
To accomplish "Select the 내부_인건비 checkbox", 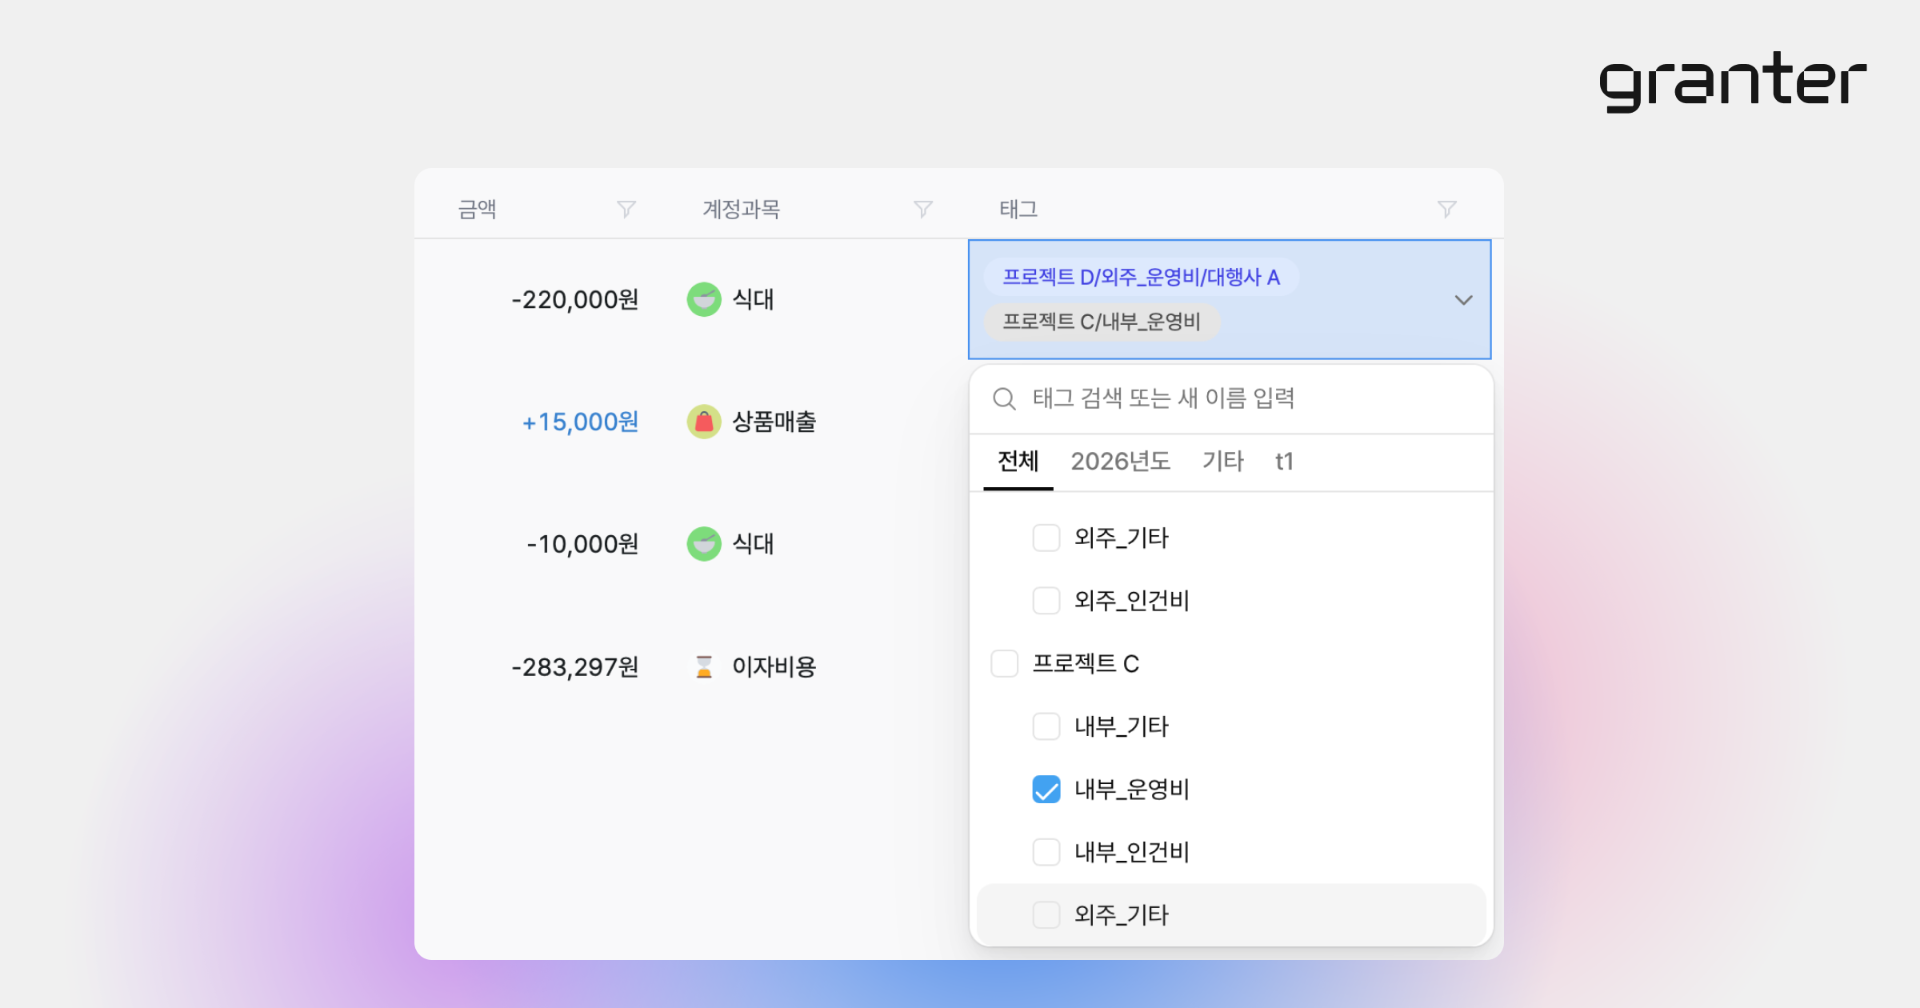I will [x=1046, y=852].
